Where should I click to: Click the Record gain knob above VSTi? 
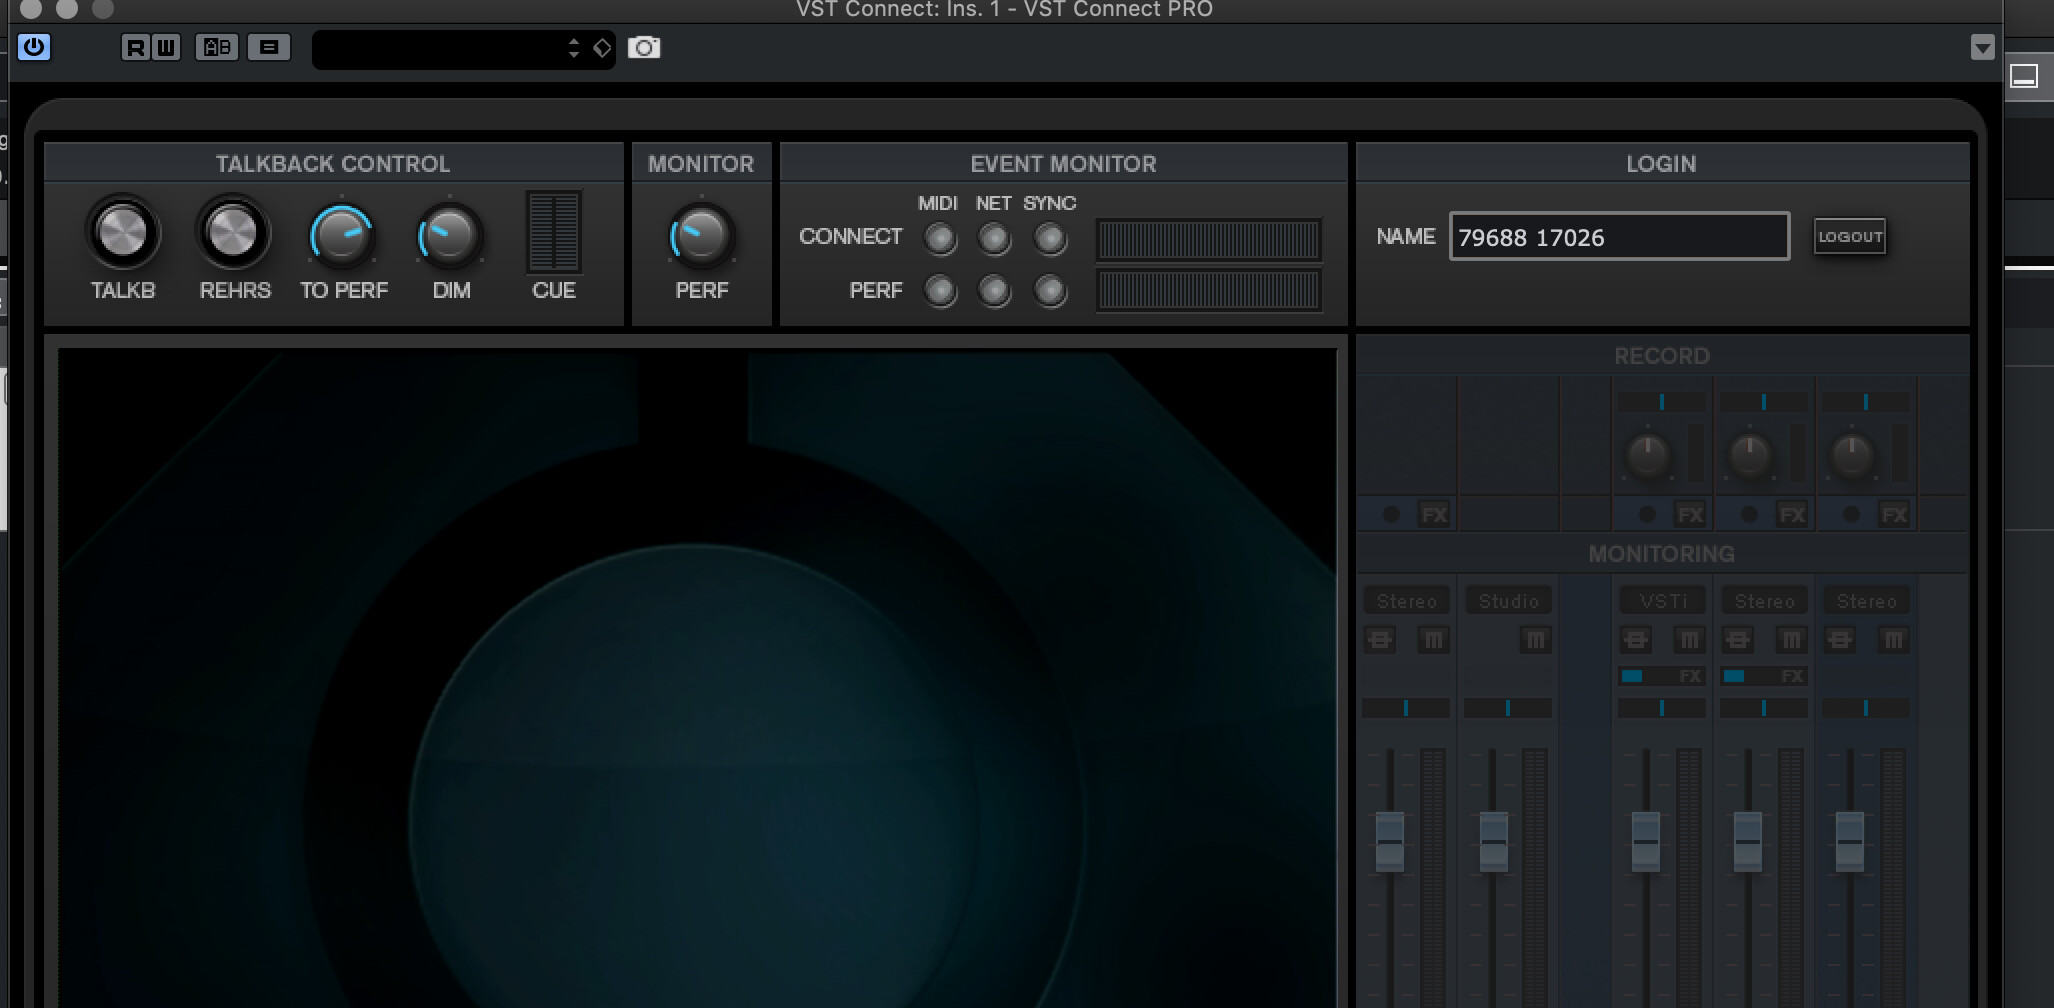click(1647, 455)
